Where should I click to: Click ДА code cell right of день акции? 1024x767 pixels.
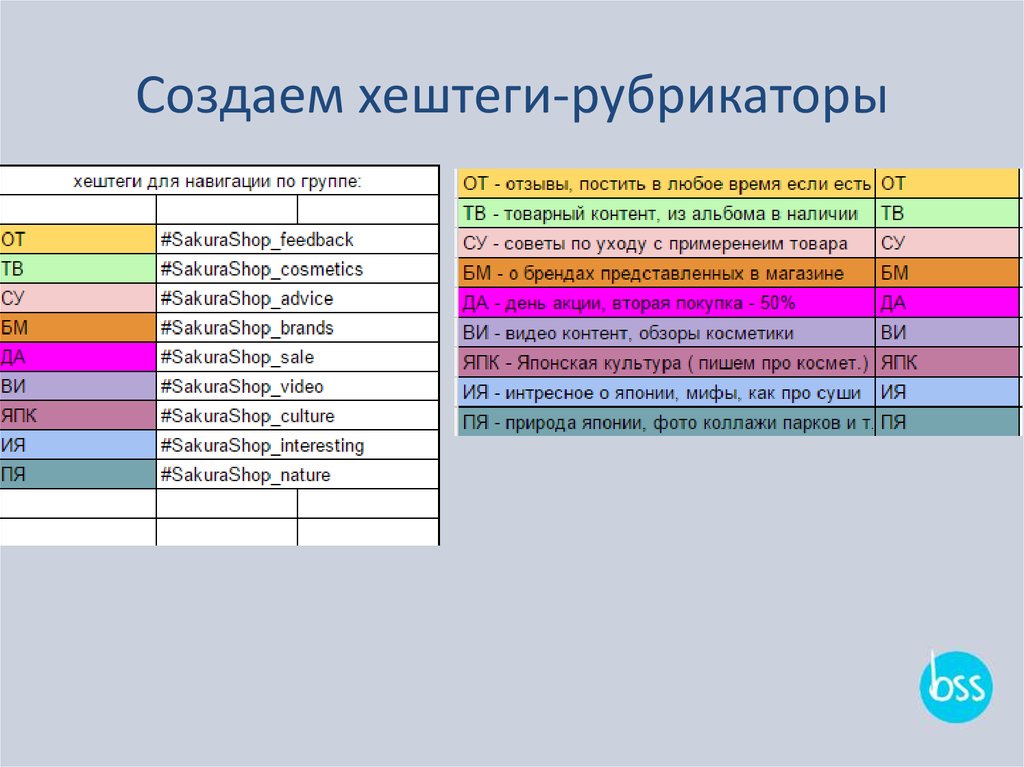pos(947,303)
